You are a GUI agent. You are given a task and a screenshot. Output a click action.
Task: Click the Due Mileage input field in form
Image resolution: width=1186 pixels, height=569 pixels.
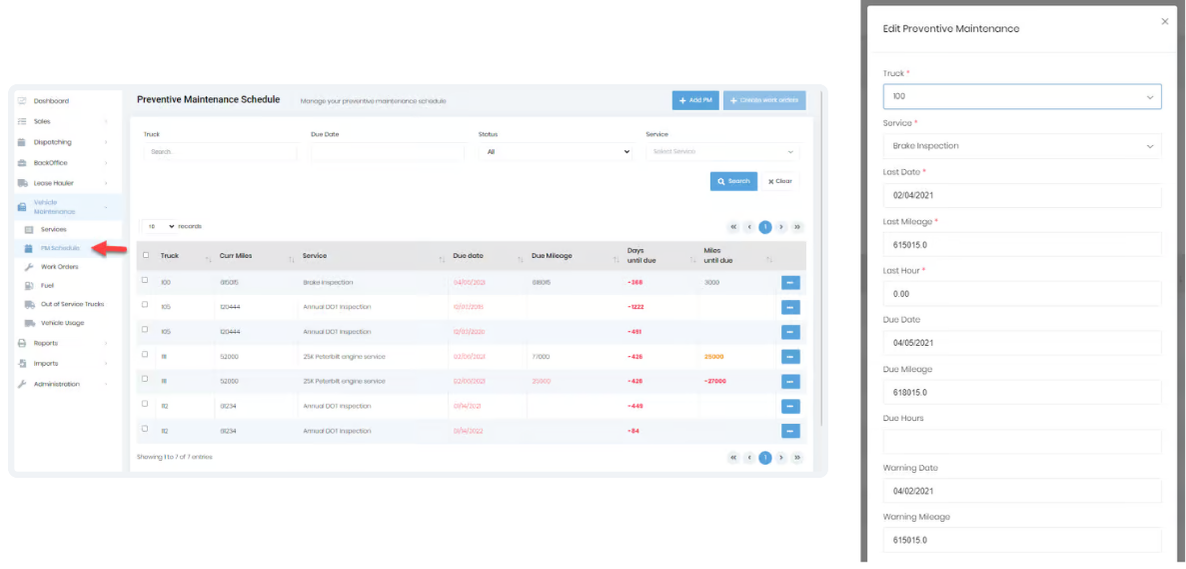(x=1021, y=393)
